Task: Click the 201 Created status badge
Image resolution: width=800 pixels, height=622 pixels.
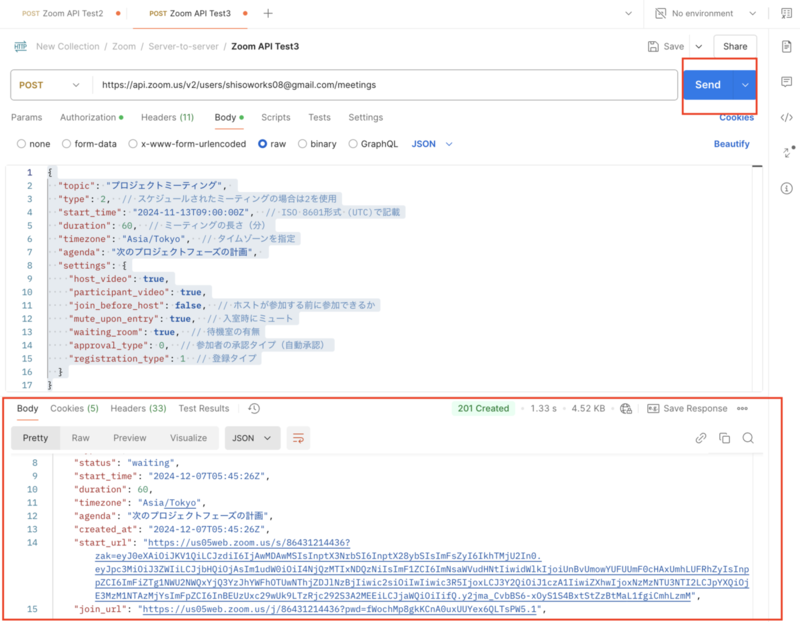Action: [x=483, y=408]
